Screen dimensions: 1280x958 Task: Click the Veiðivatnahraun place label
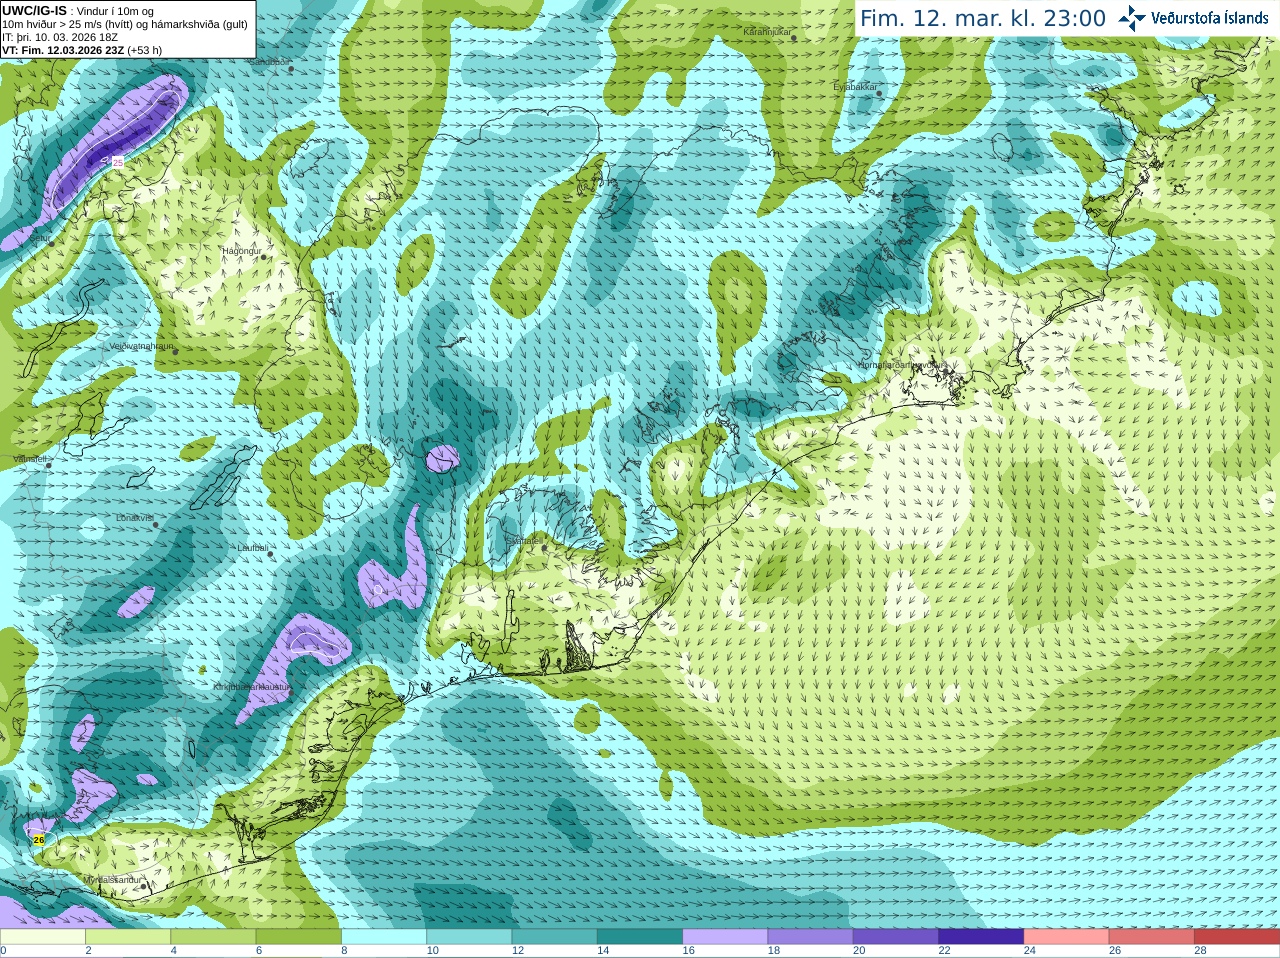click(x=141, y=345)
